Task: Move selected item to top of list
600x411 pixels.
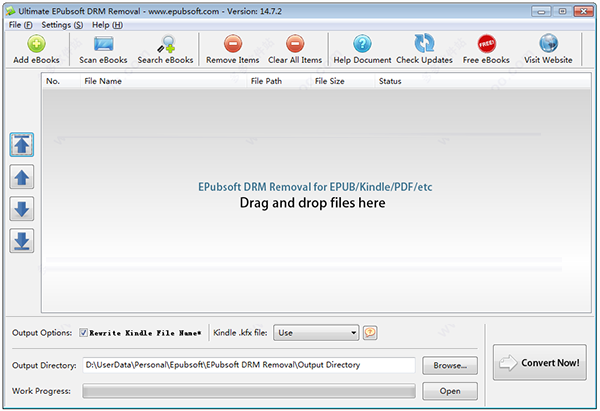Action: (x=22, y=145)
